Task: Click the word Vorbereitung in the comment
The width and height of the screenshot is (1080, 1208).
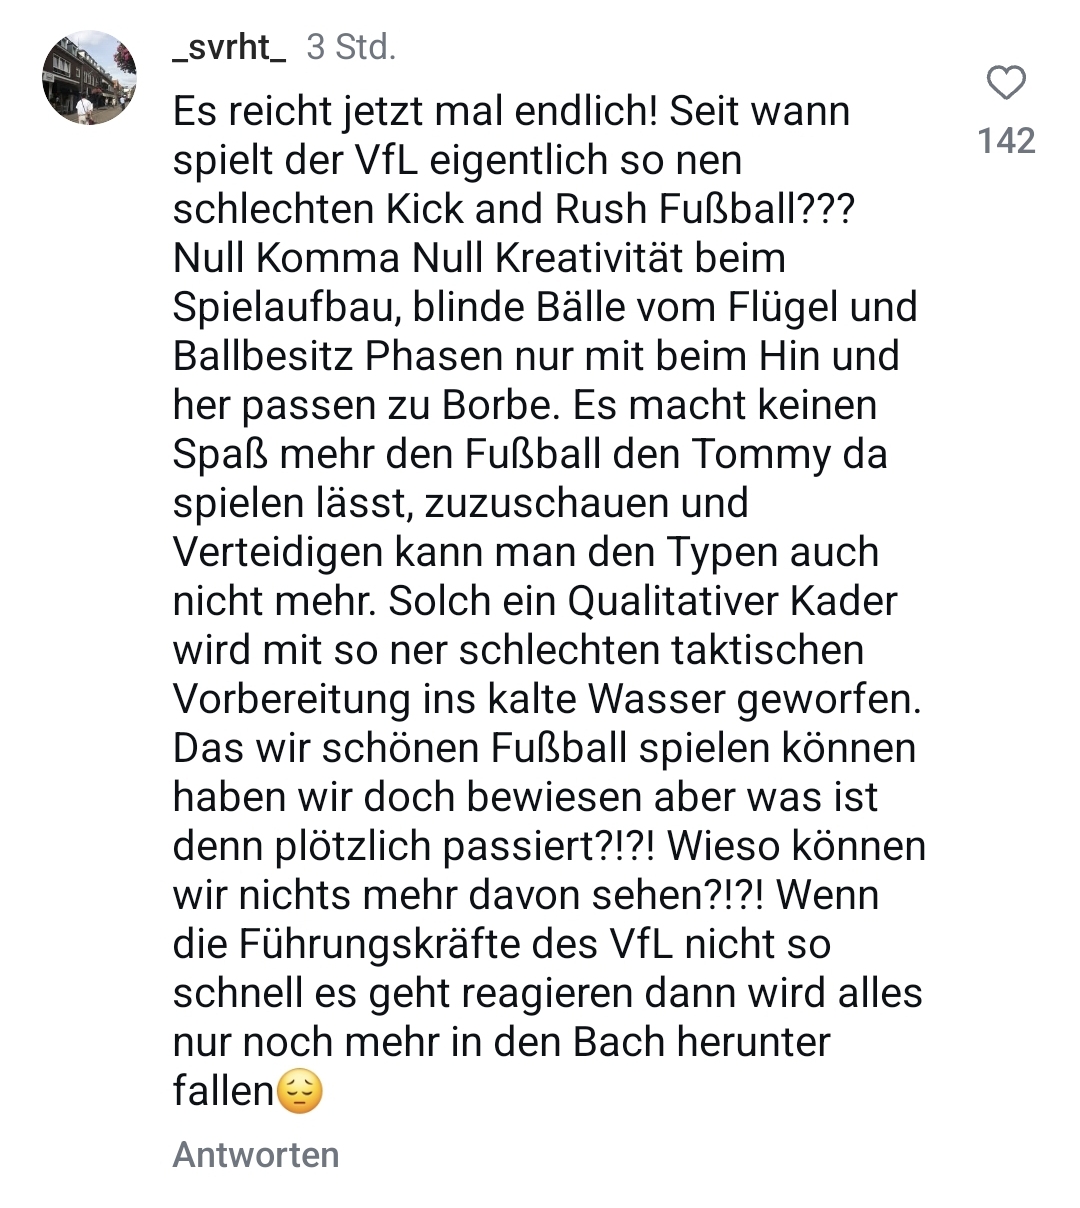Action: [291, 700]
